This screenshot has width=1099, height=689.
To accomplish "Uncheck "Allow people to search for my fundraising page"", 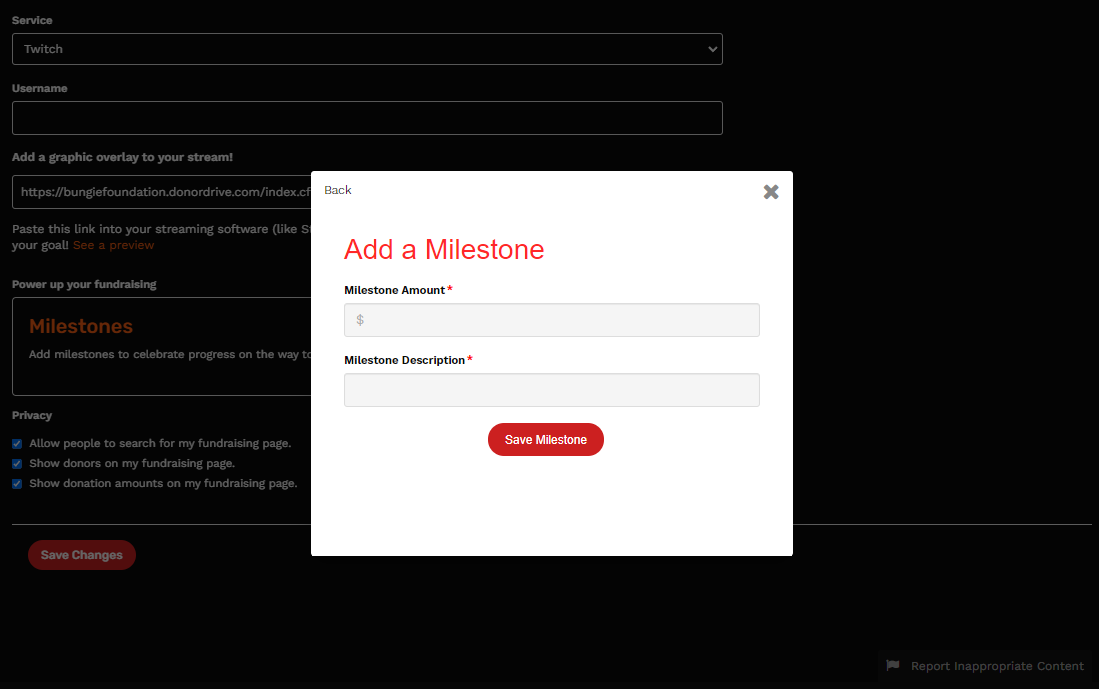I will point(16,444).
